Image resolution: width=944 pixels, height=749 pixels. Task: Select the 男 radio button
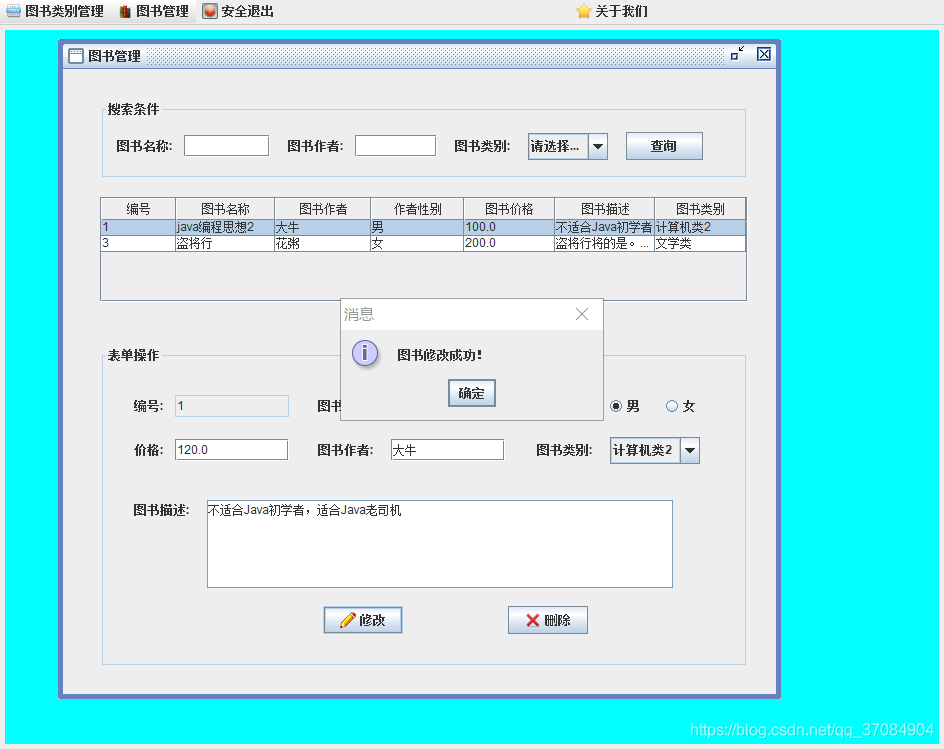coord(616,406)
